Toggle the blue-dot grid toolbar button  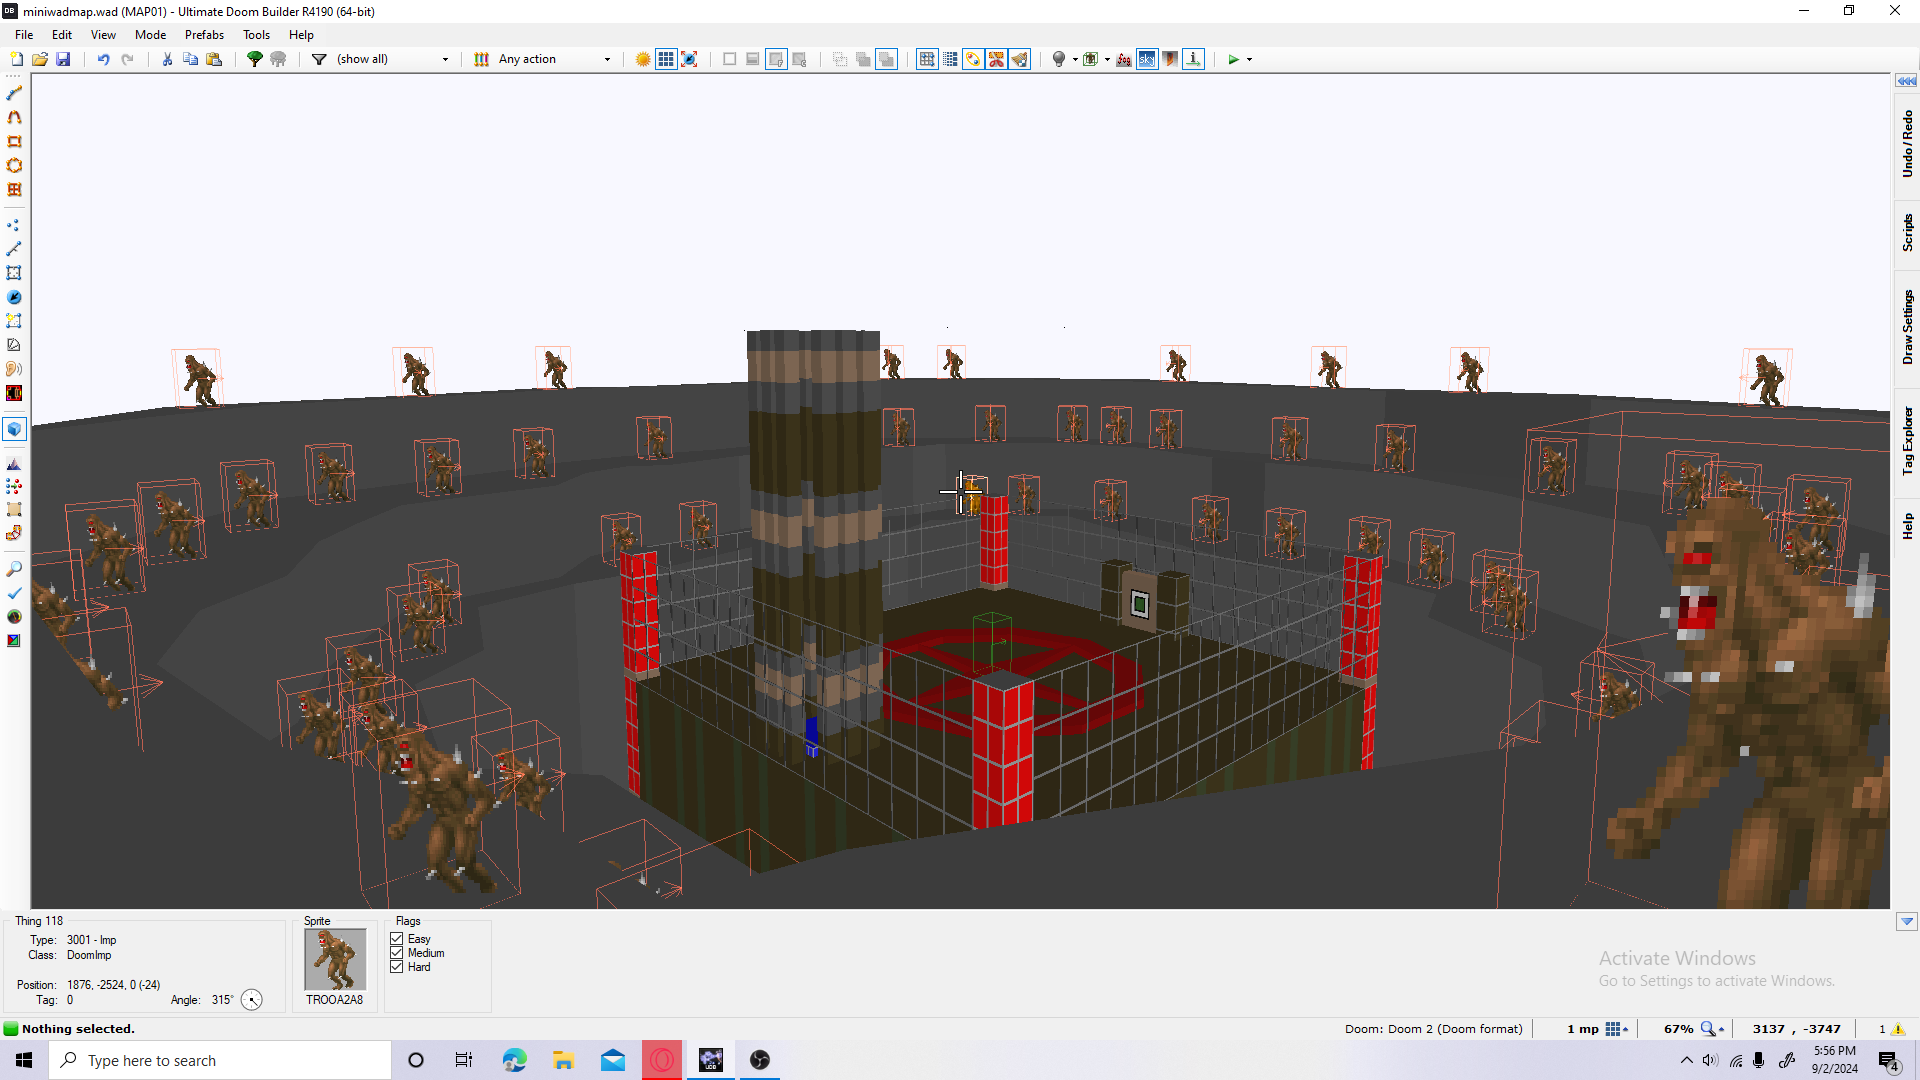tap(927, 59)
